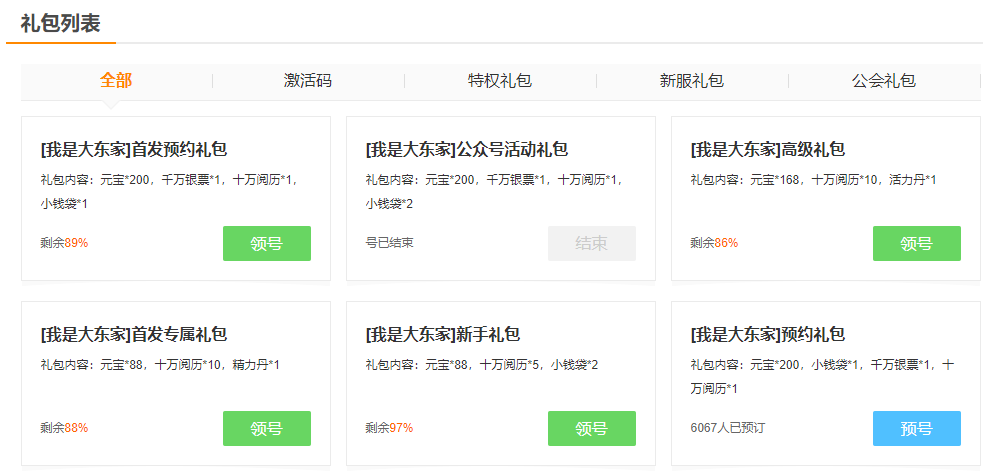Open the 激活码 tab
Image resolution: width=983 pixels, height=476 pixels.
coord(308,81)
